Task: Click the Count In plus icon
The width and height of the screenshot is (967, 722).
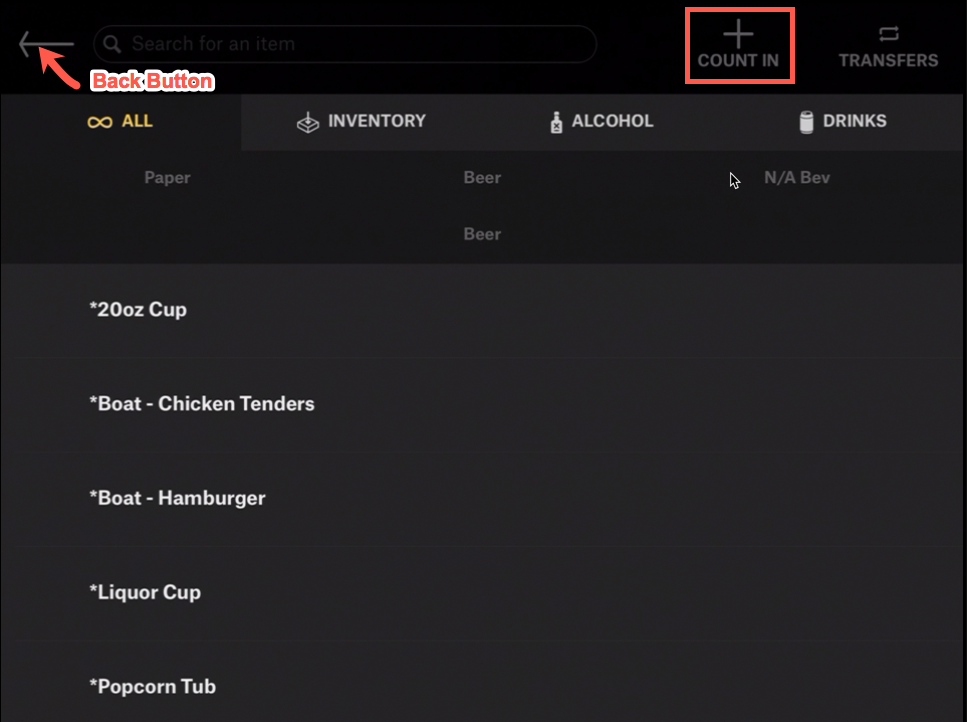Action: click(738, 35)
